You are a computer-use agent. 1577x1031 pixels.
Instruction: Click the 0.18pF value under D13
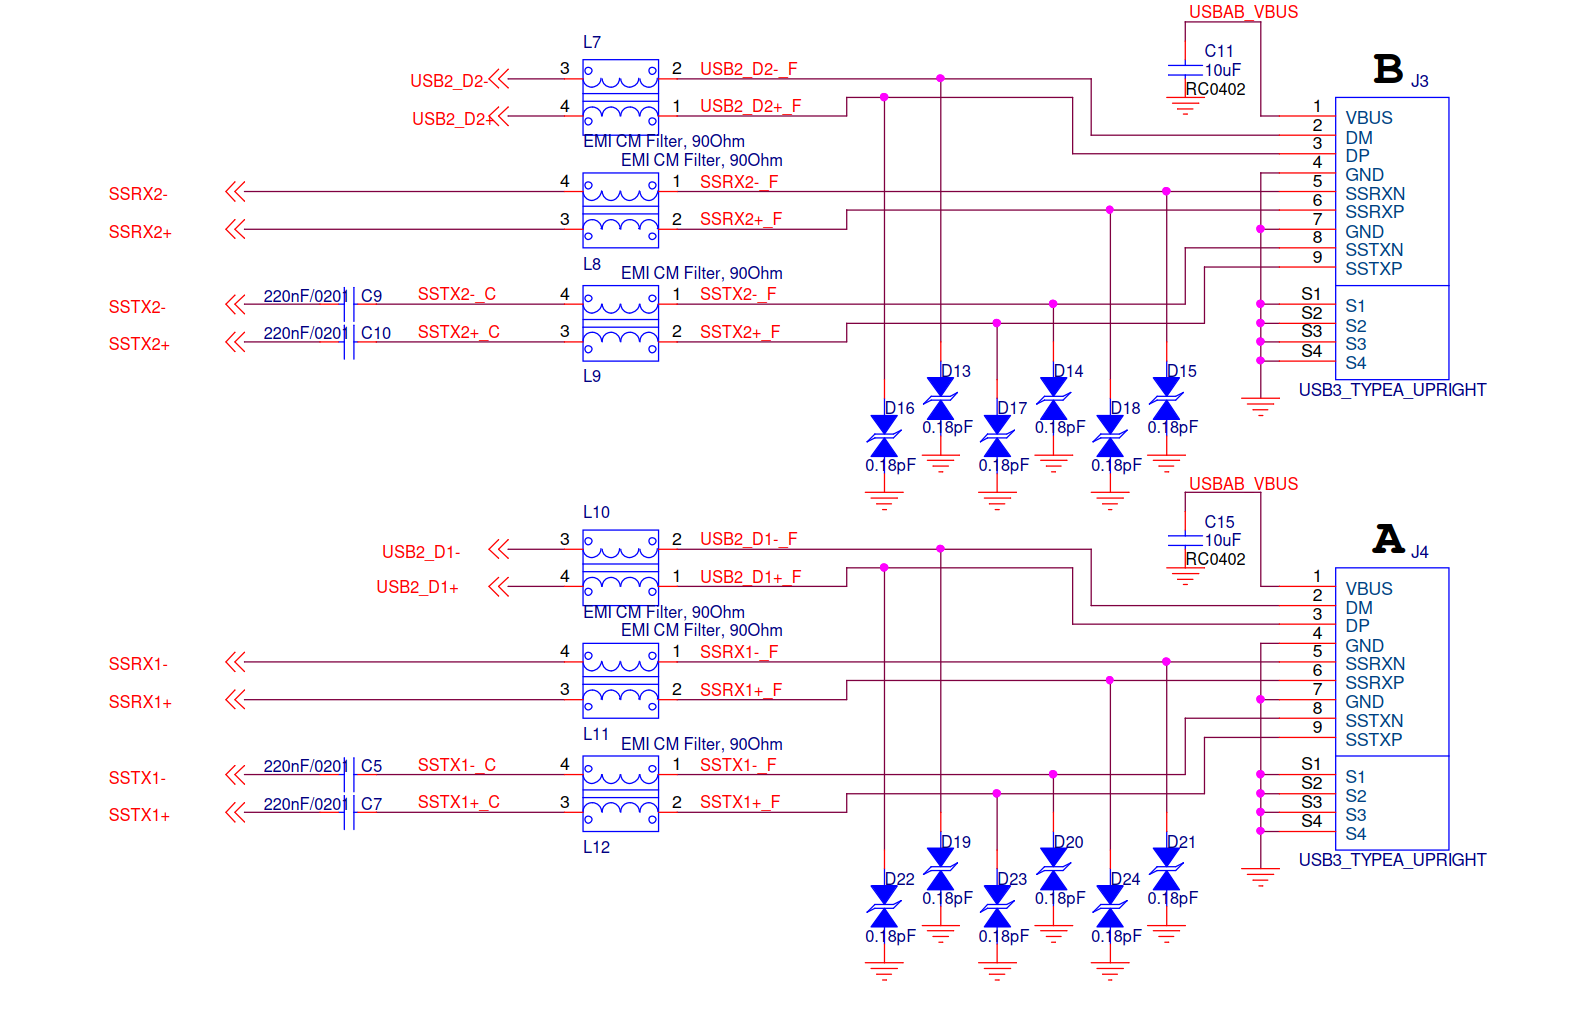tap(947, 427)
